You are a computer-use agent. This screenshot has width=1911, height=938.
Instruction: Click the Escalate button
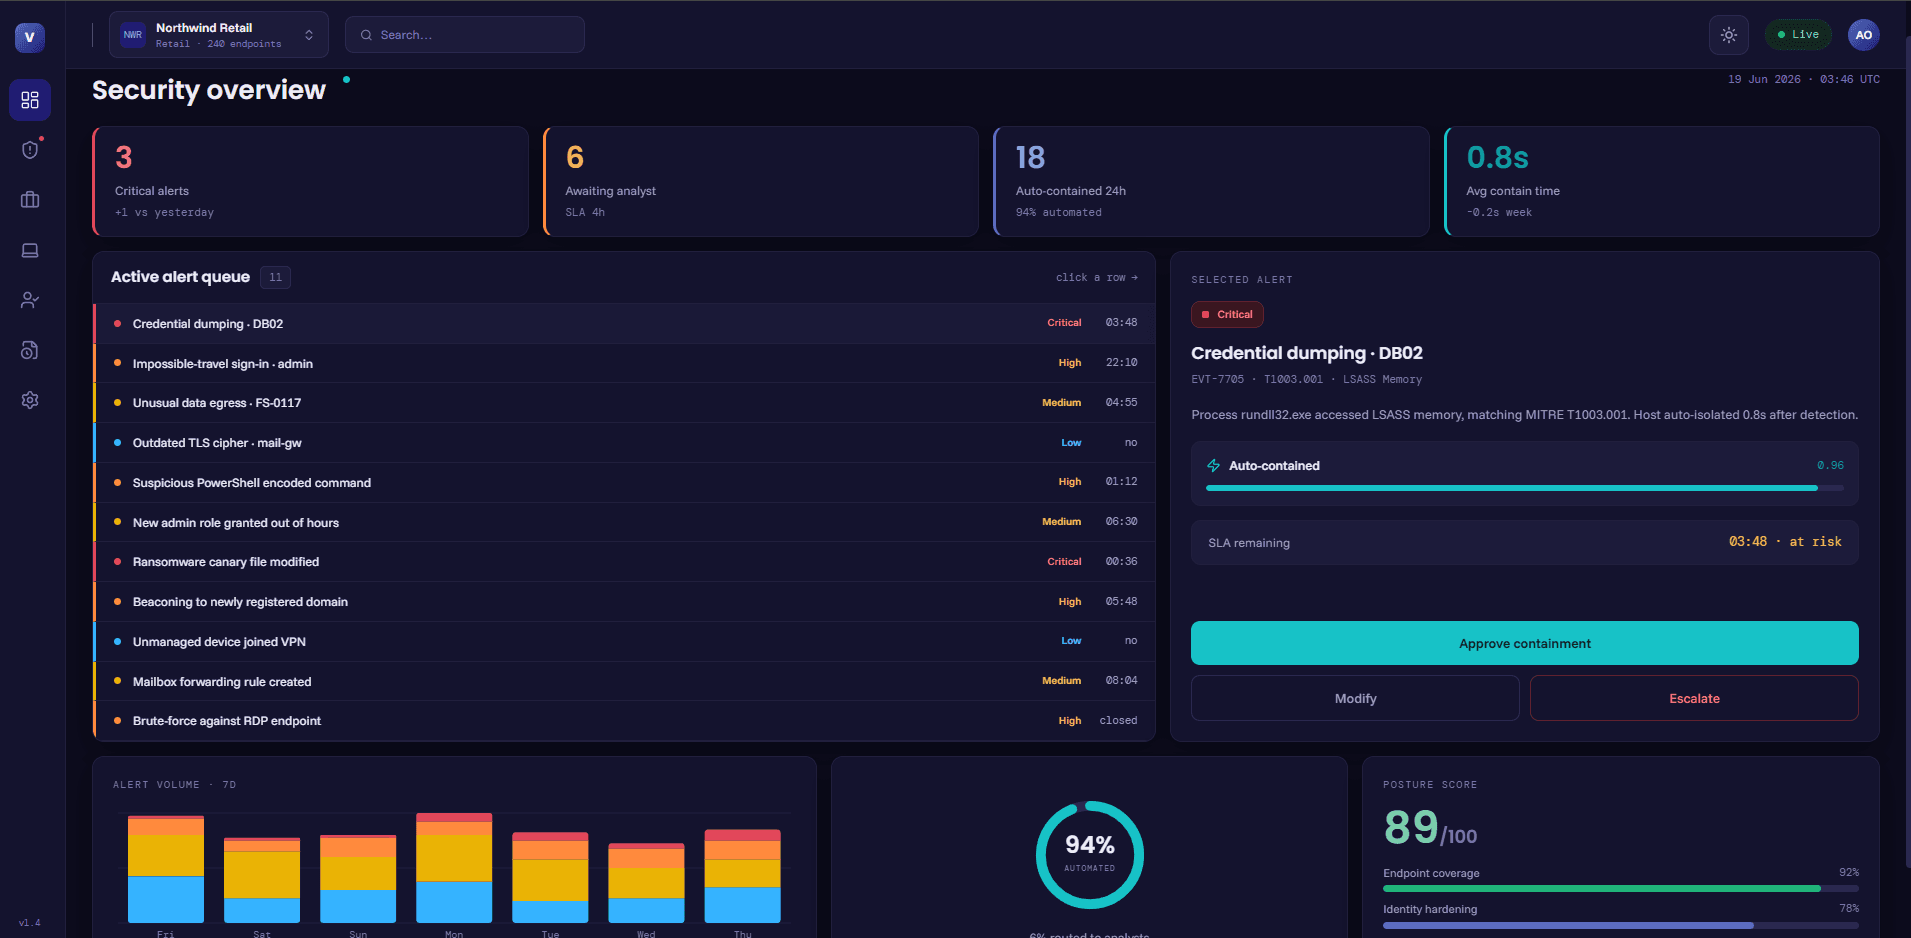(1694, 698)
